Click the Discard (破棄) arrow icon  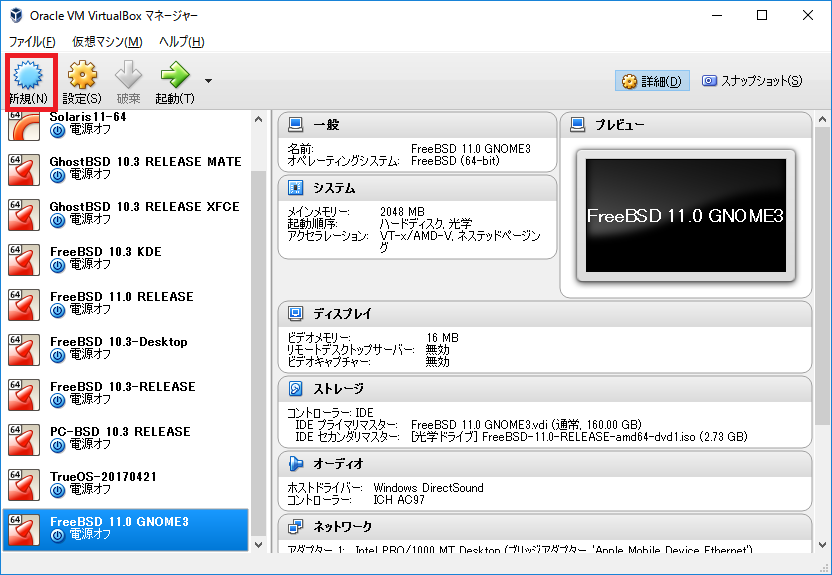coord(128,74)
